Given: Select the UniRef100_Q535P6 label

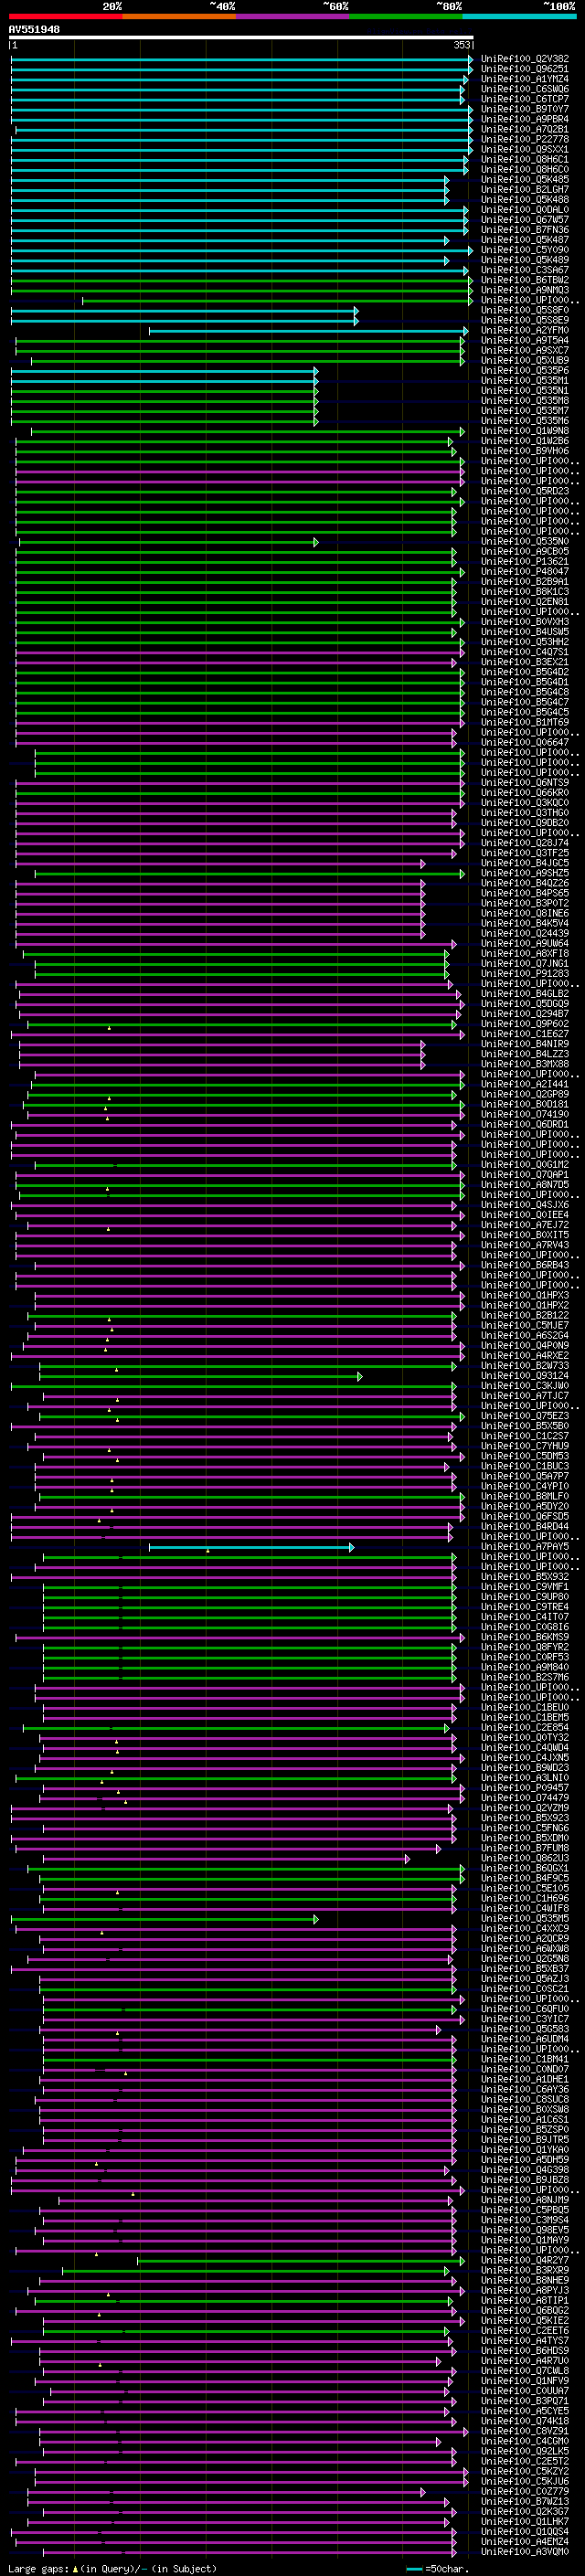Looking at the screenshot, I should (x=525, y=371).
